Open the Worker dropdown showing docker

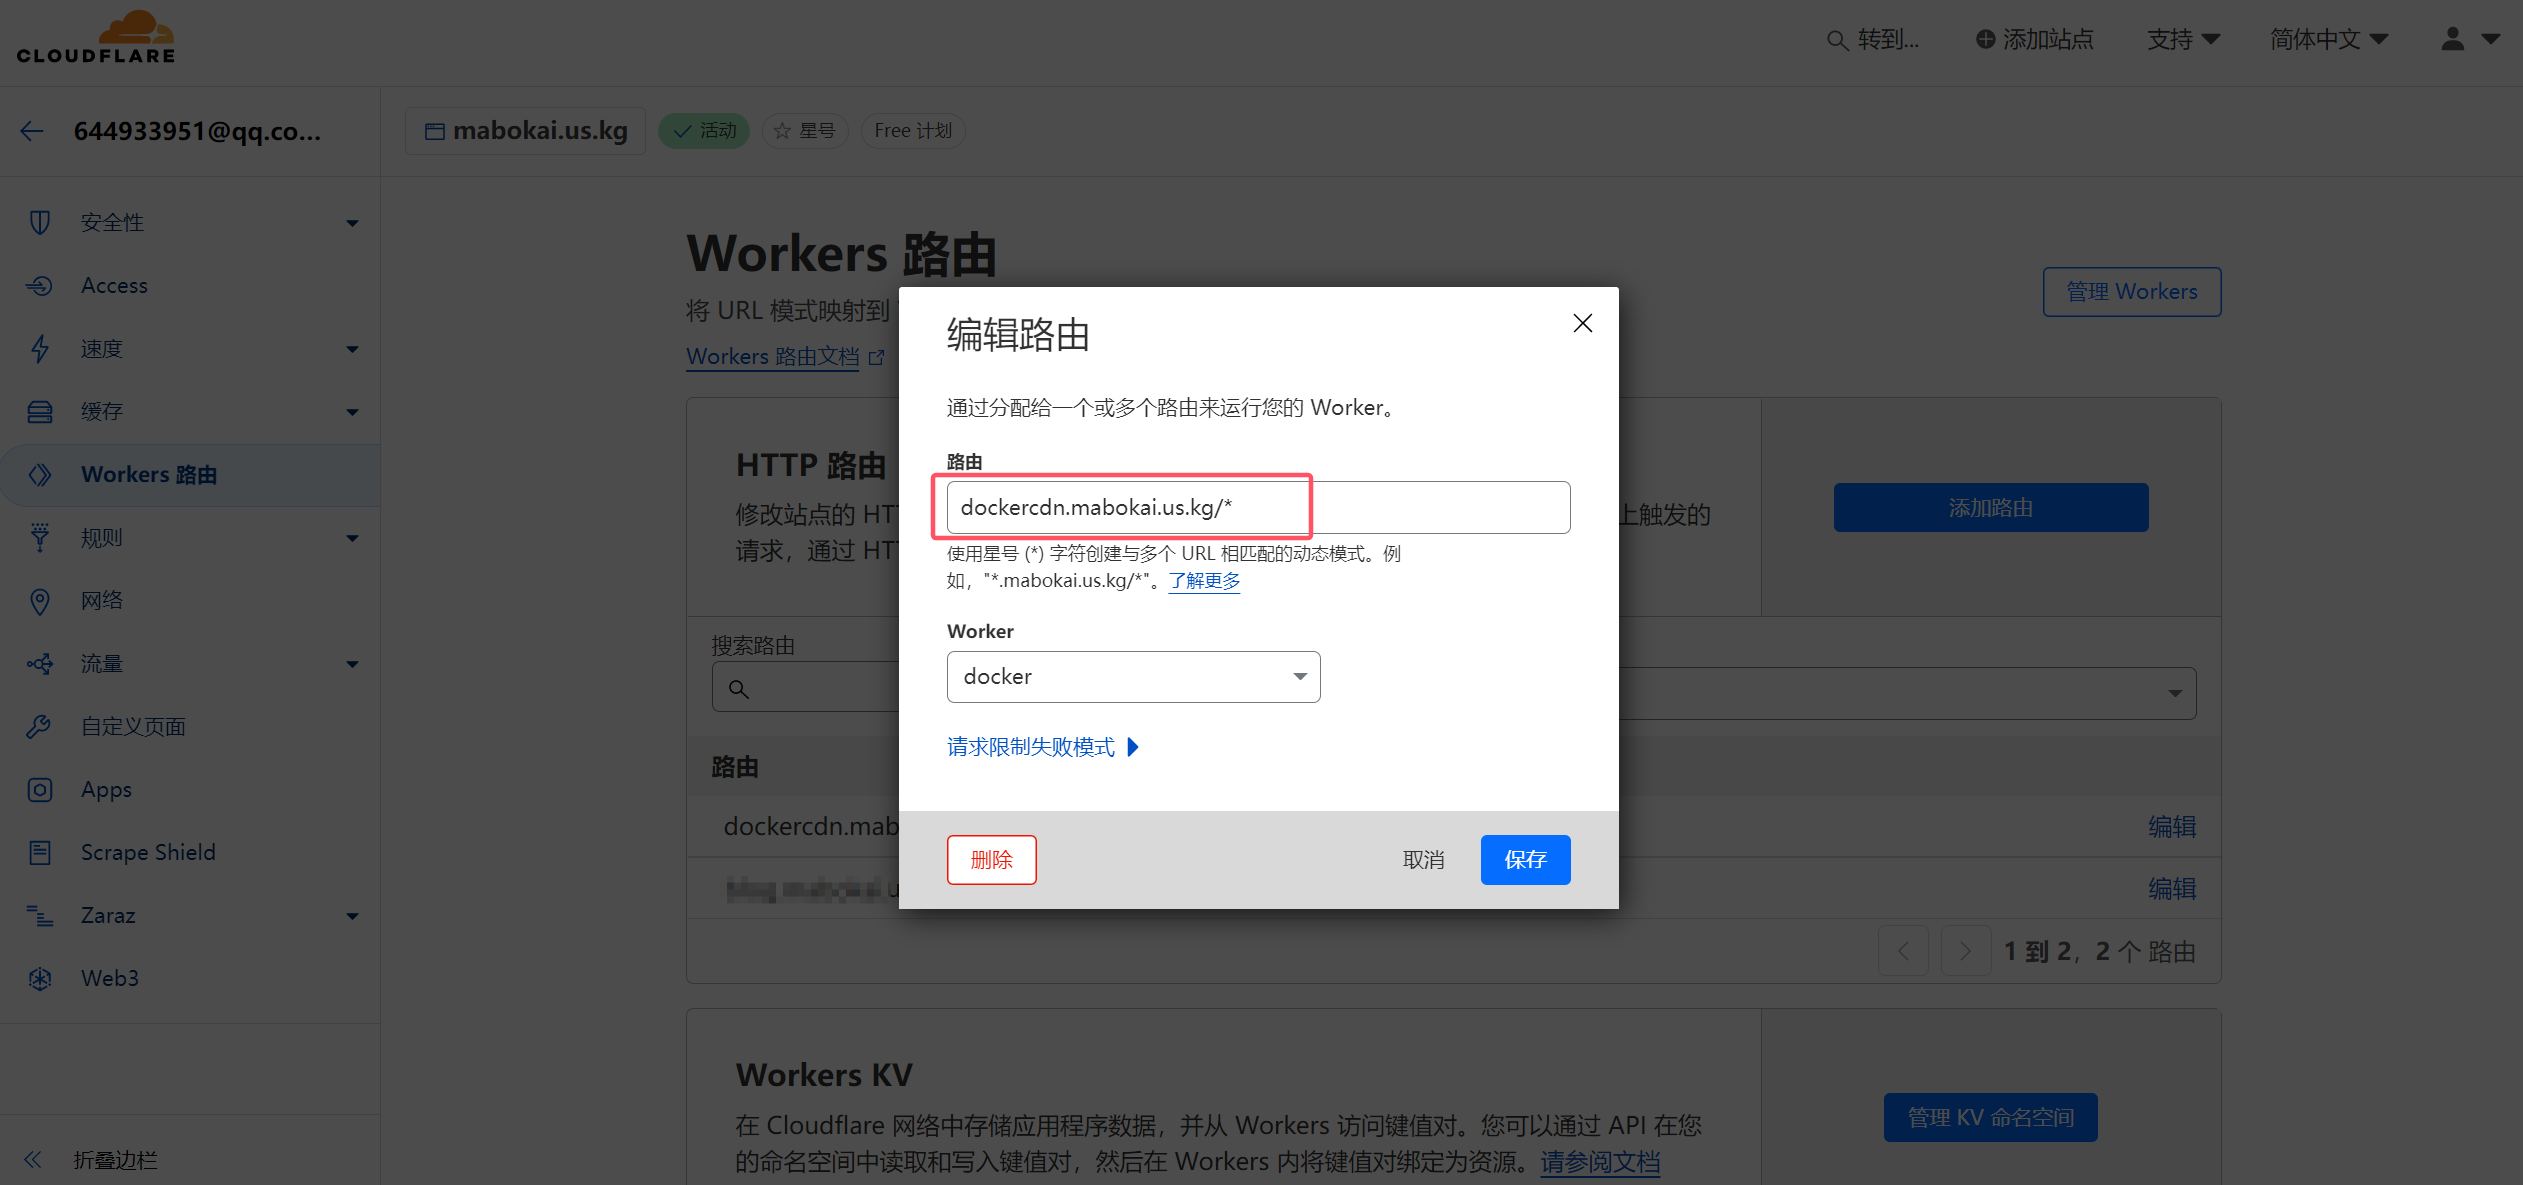pos(1133,676)
